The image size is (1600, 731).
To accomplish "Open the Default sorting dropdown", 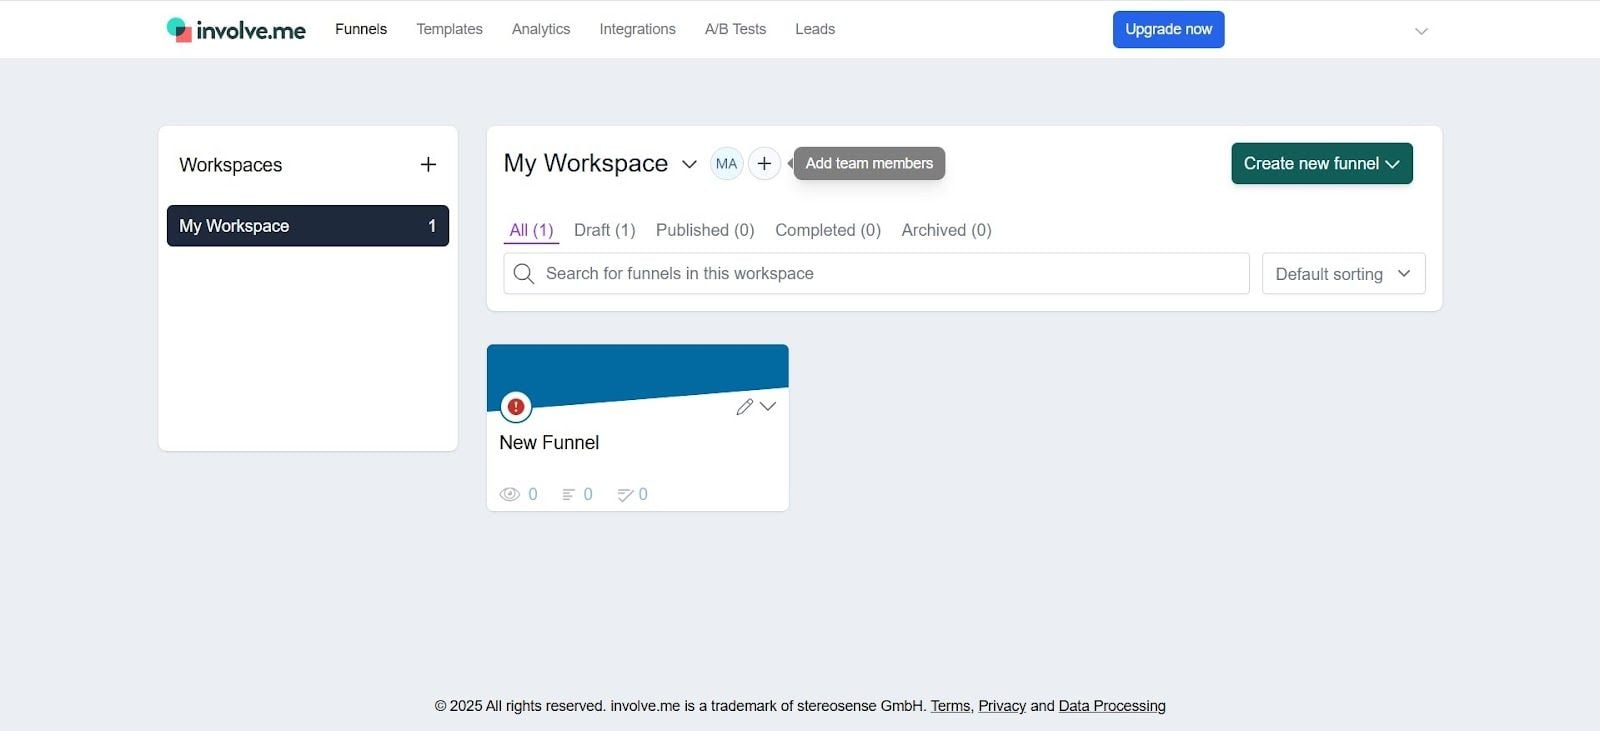I will pyautogui.click(x=1344, y=274).
